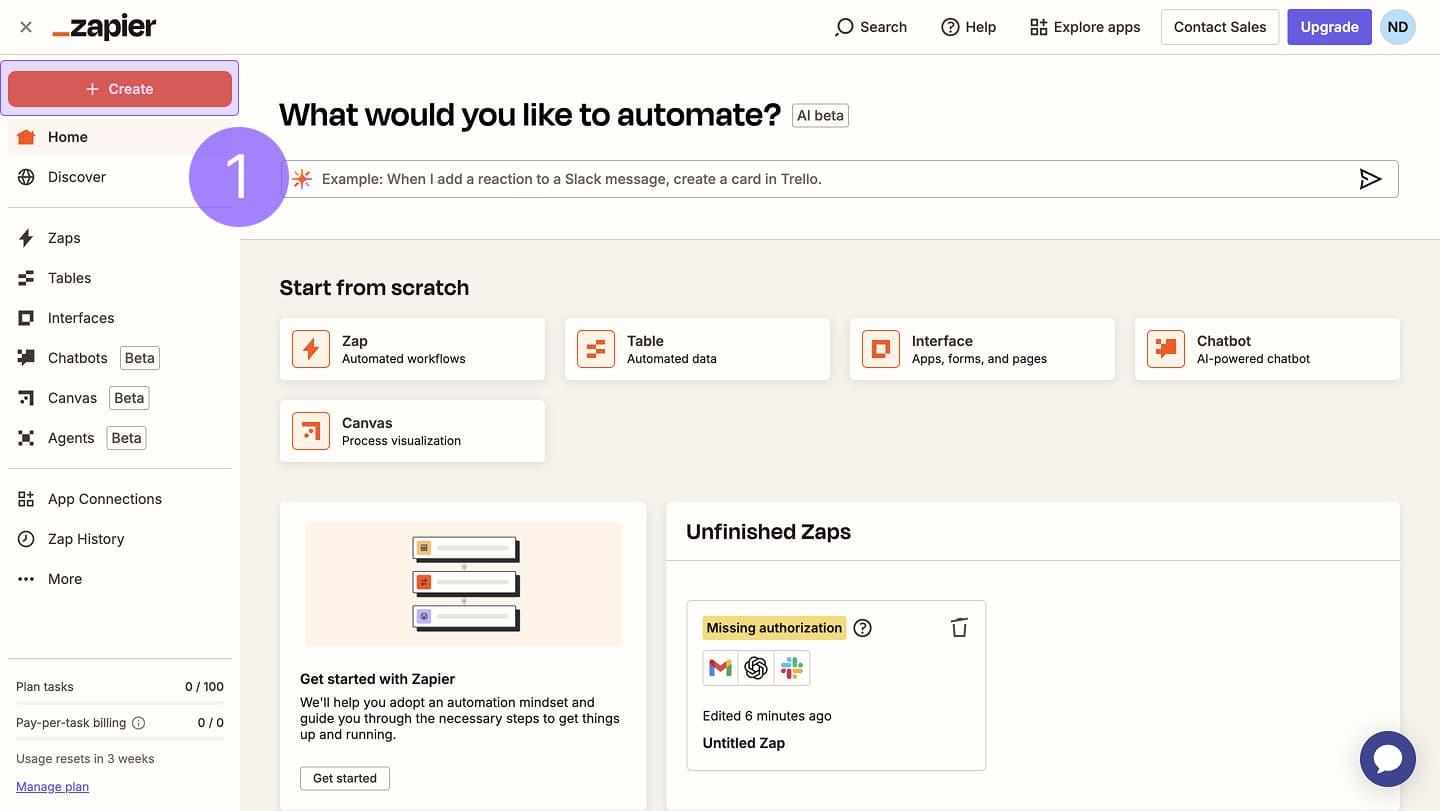Viewport: 1440px width, 811px height.
Task: Click the Plan tasks usage bar
Action: (x=120, y=703)
